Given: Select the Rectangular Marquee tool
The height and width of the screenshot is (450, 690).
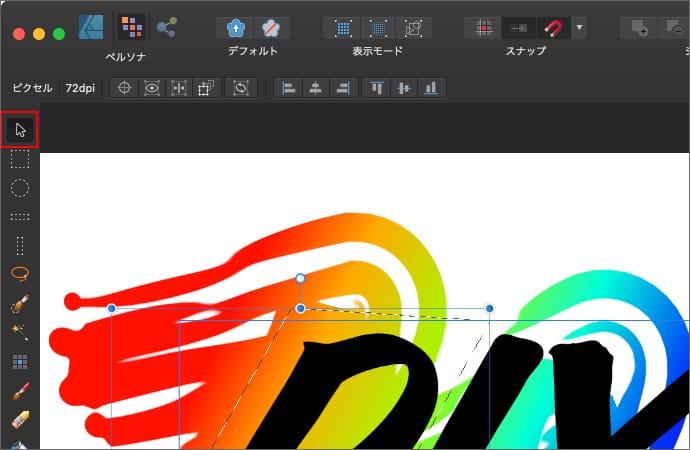Looking at the screenshot, I should tap(20, 159).
